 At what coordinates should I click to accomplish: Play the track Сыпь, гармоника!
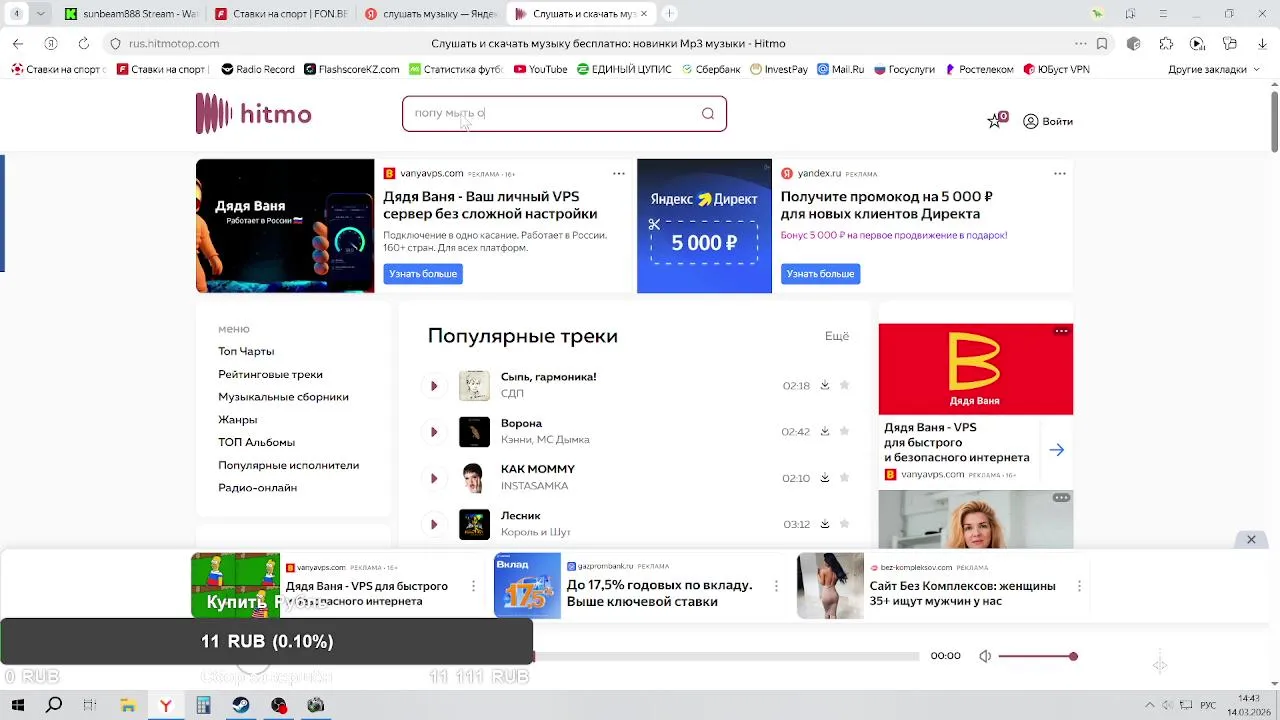(434, 386)
